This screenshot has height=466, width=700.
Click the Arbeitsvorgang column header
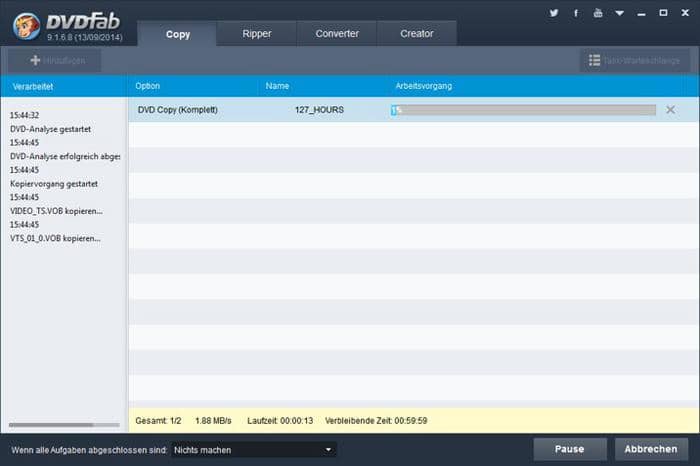[x=424, y=86]
